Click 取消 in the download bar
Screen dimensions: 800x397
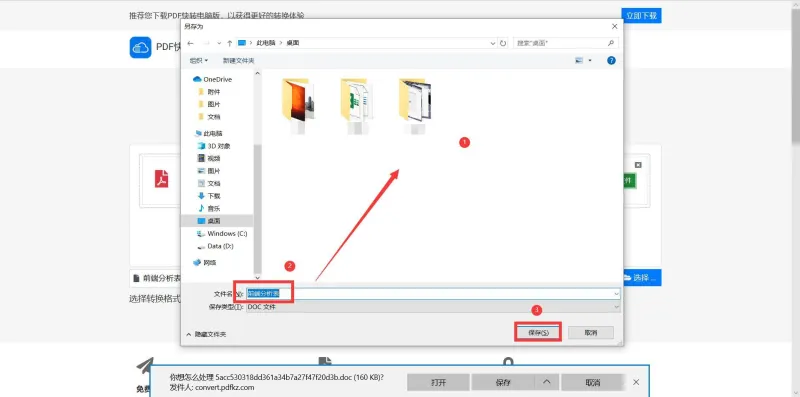tap(592, 382)
